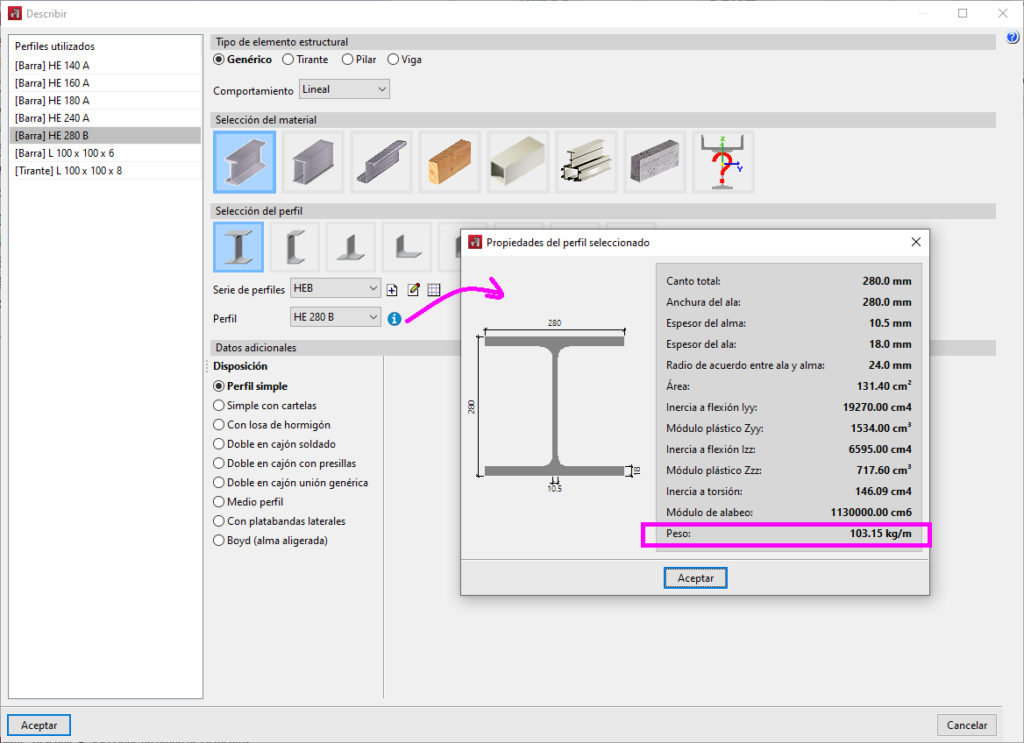1024x743 pixels.
Task: Select the concrete block material icon
Action: click(x=655, y=162)
